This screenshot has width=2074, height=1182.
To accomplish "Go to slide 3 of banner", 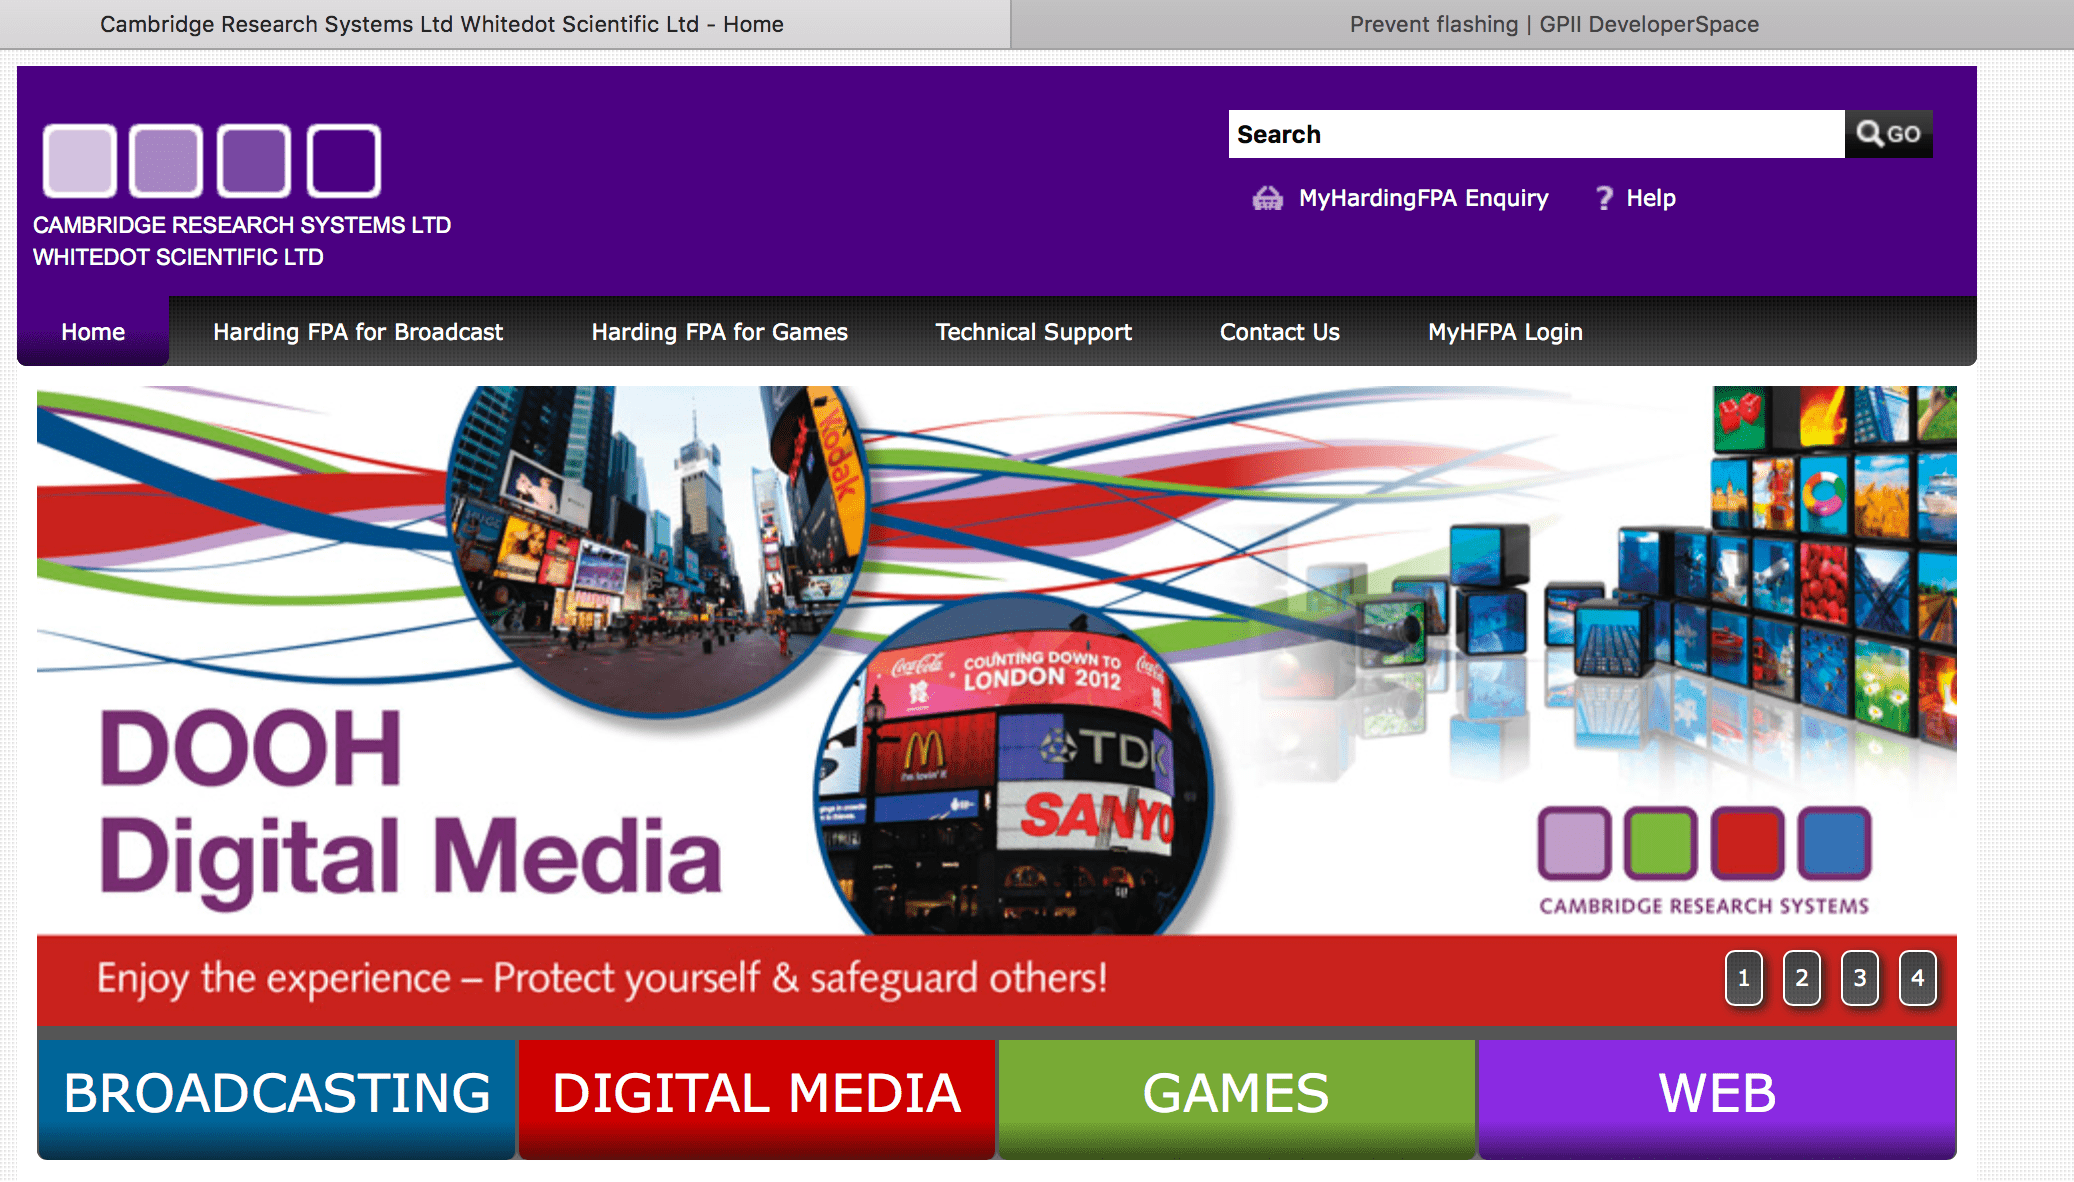I will click(1859, 978).
